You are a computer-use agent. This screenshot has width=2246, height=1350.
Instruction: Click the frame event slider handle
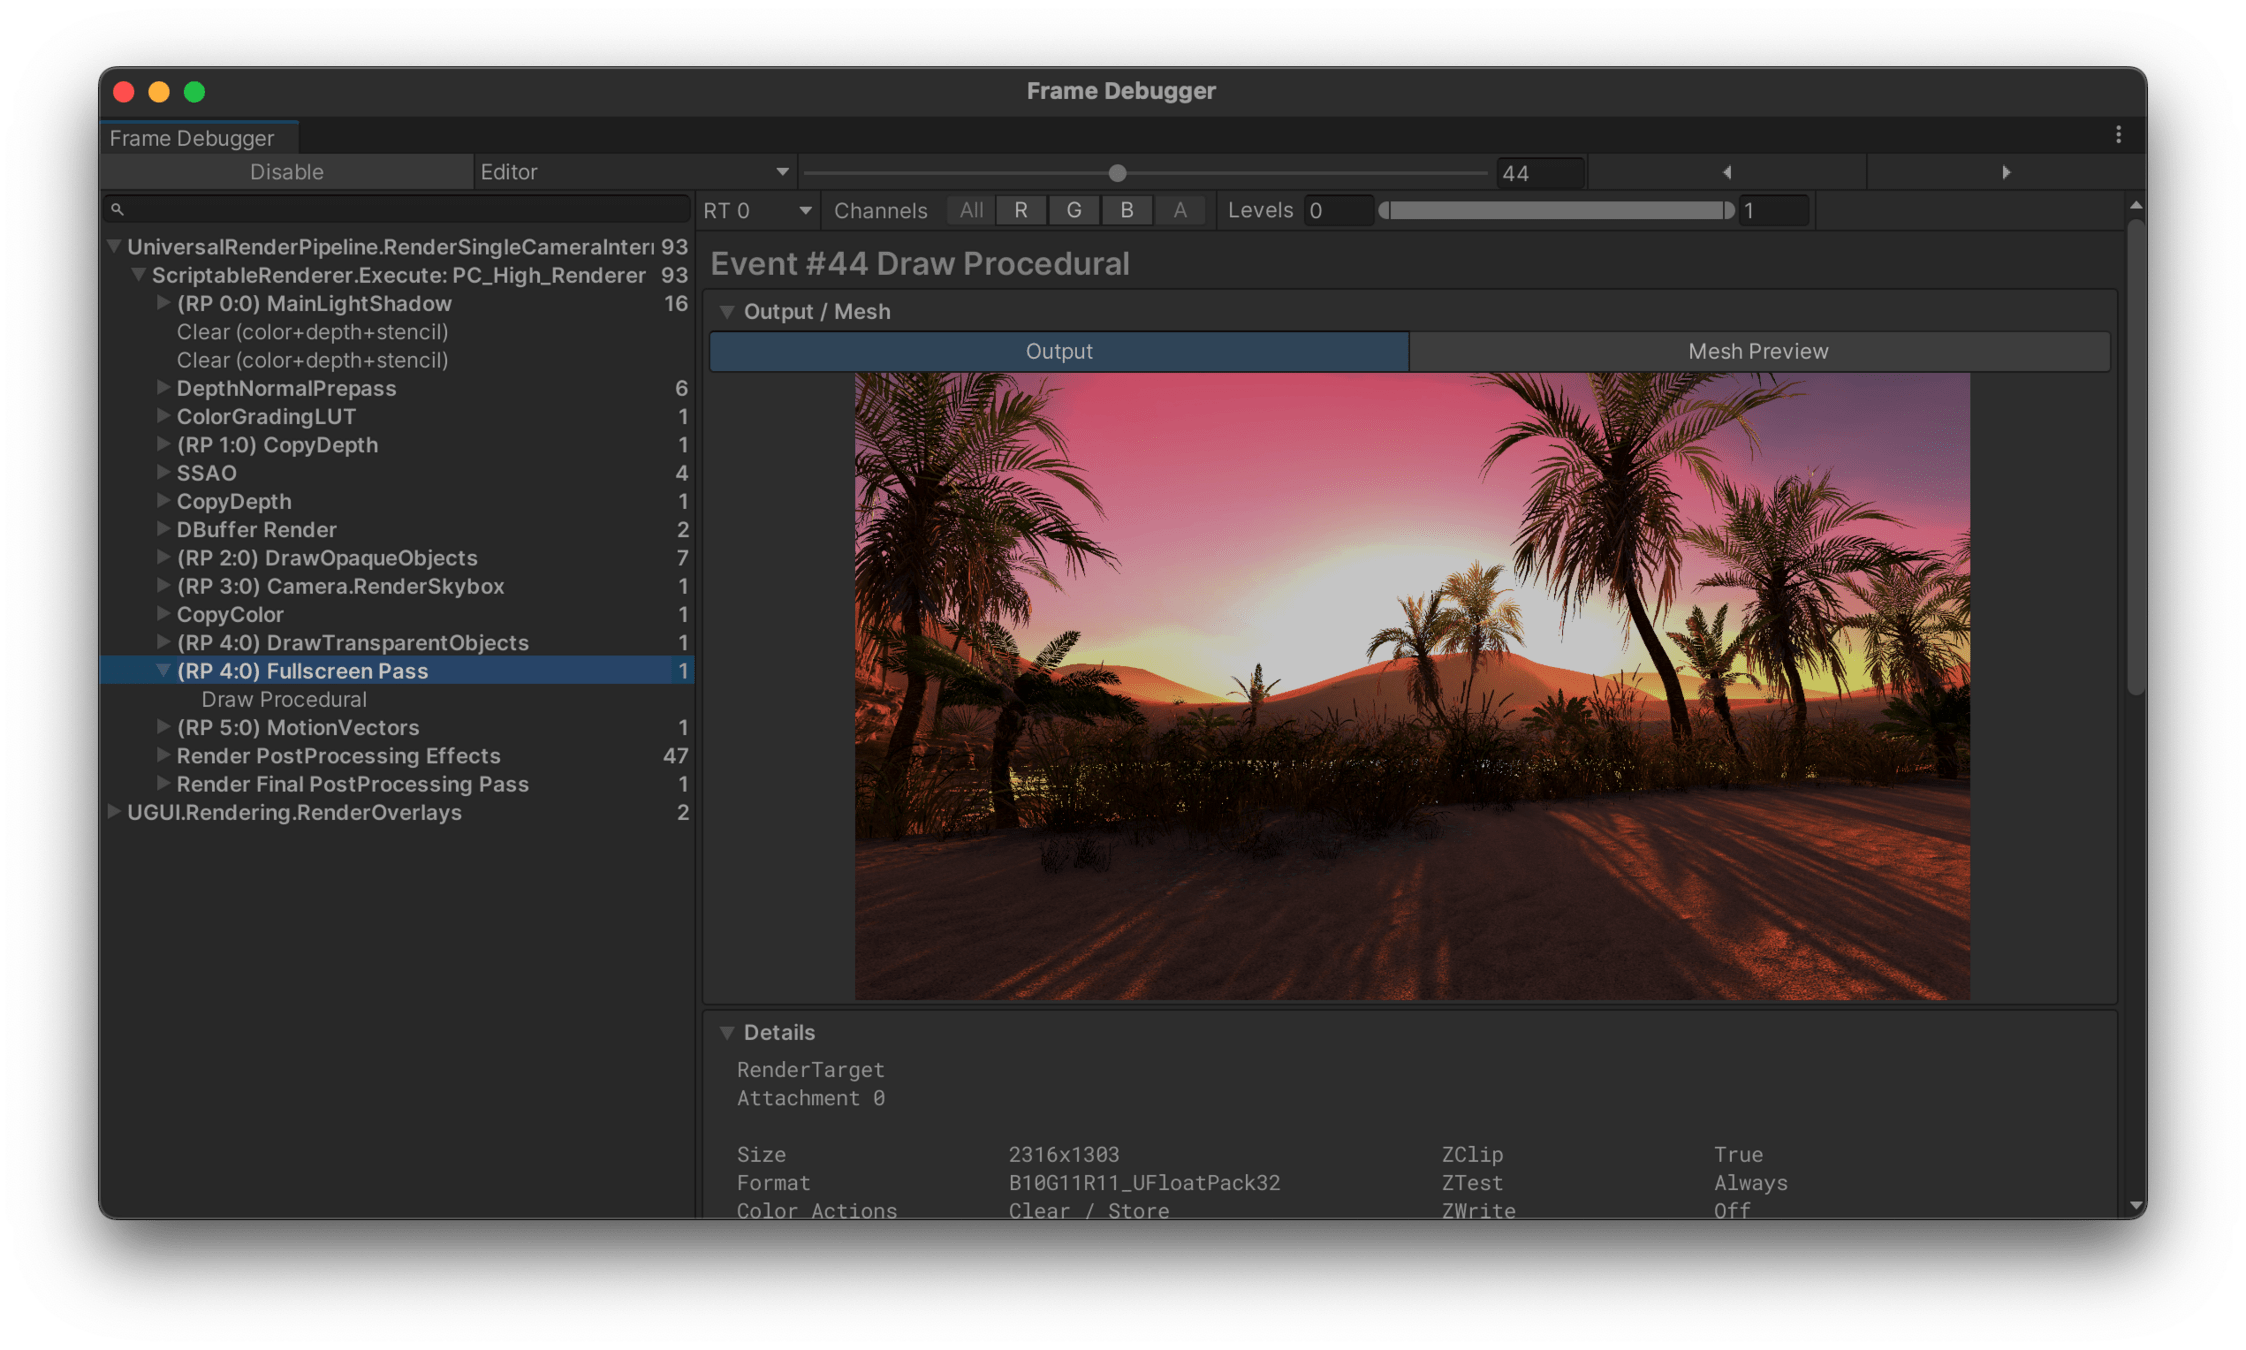coord(1117,173)
